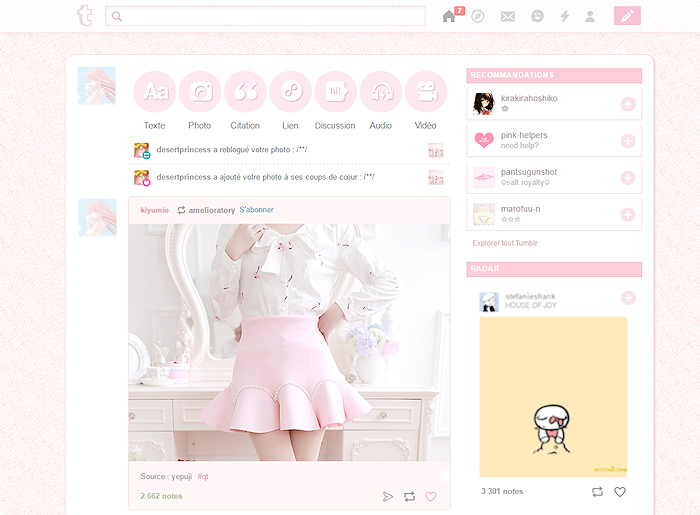700x515 pixels.
Task: Open the inbox envelope icon
Action: 508,17
